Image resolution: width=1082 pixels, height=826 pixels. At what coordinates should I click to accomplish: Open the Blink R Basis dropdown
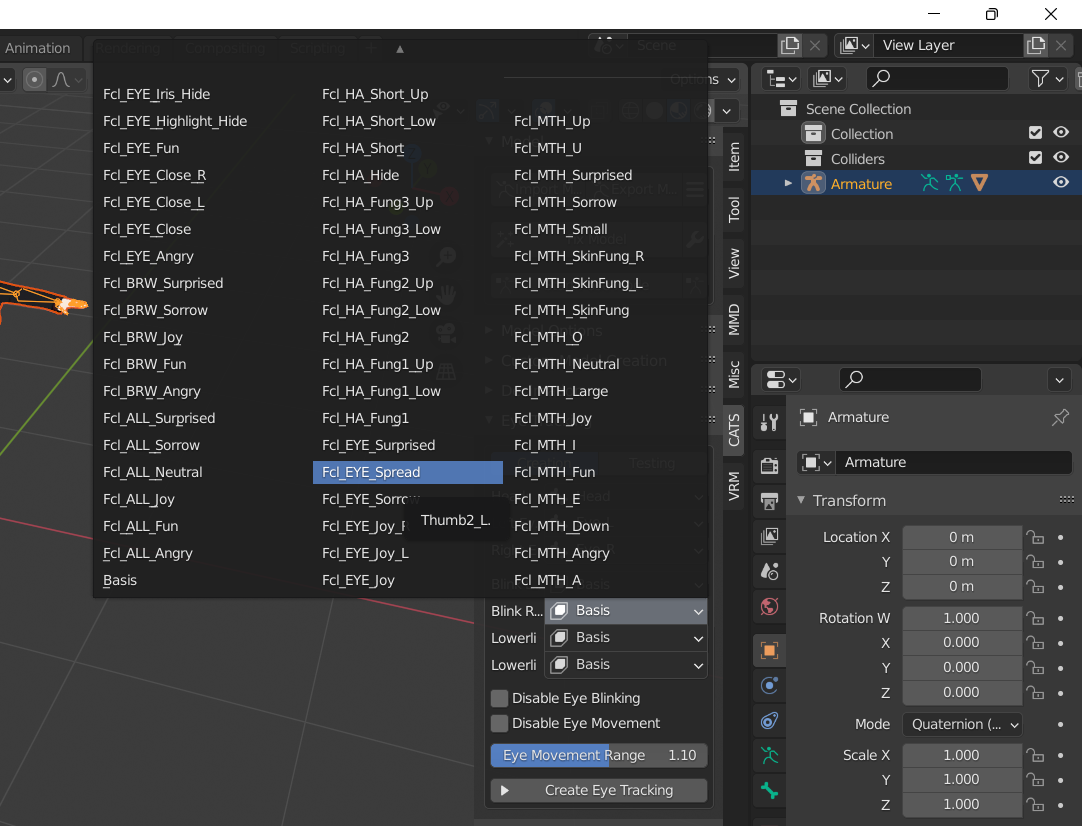point(625,610)
